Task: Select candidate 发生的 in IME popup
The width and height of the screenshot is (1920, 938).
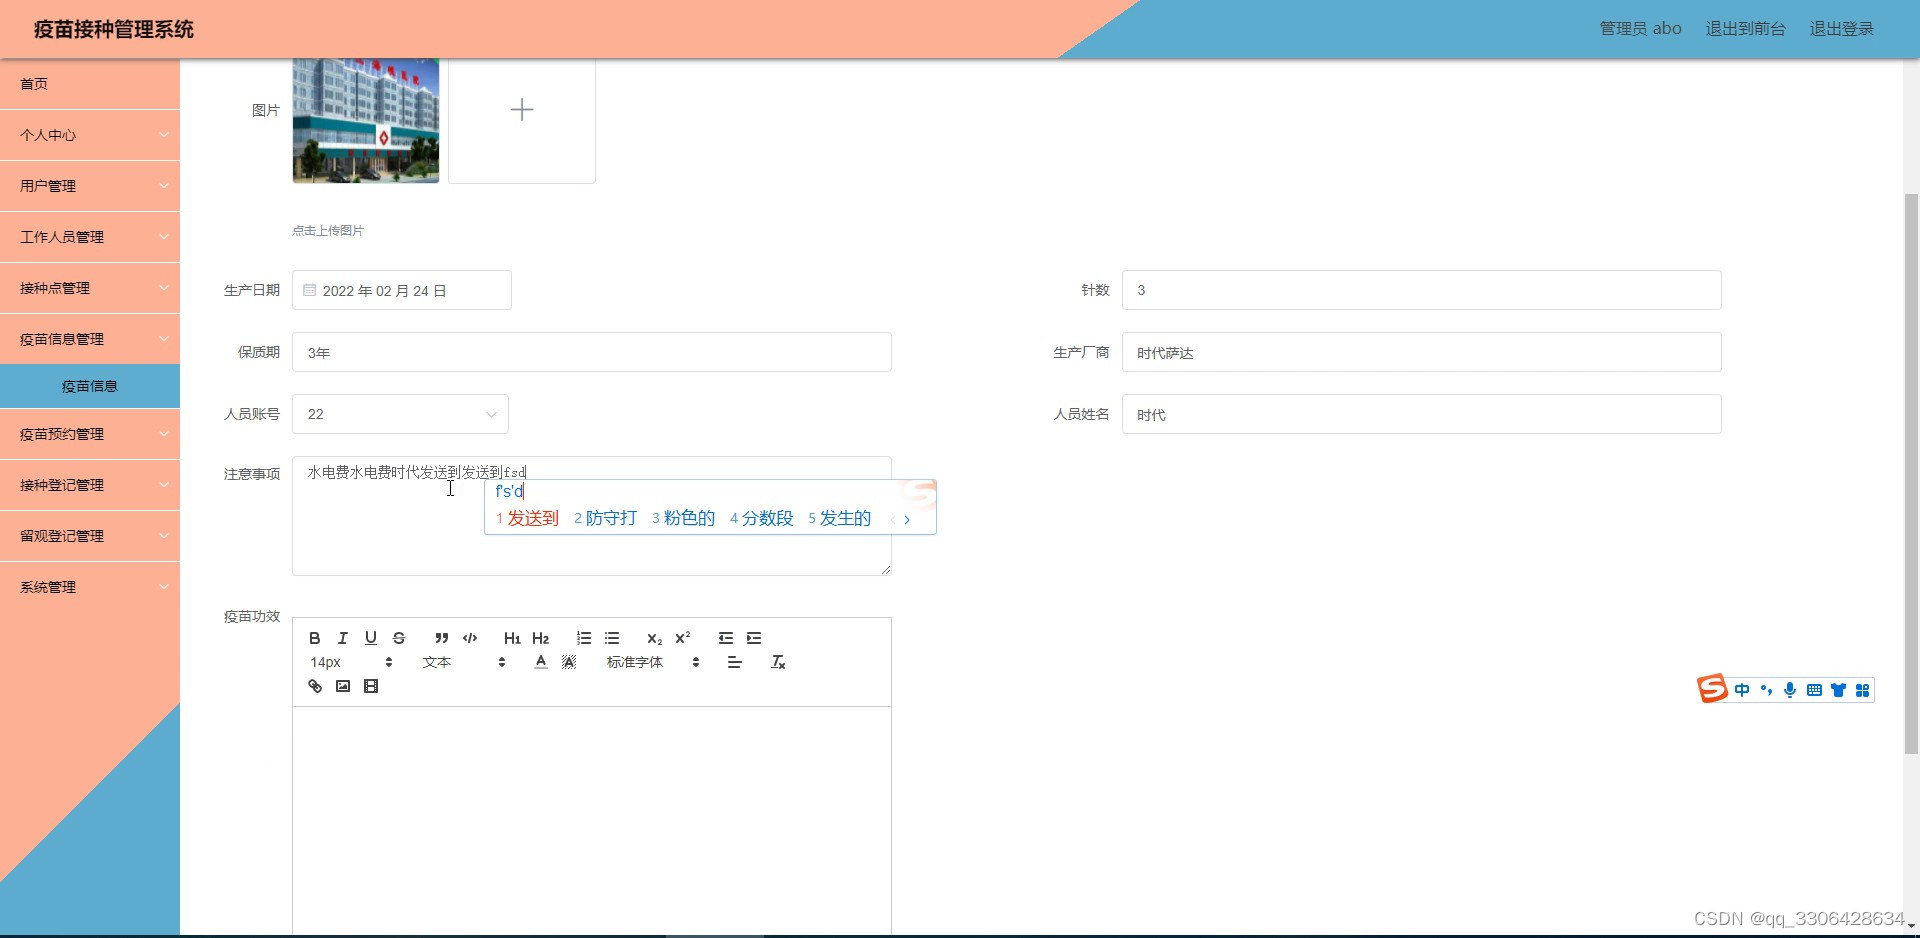Action: 840,518
